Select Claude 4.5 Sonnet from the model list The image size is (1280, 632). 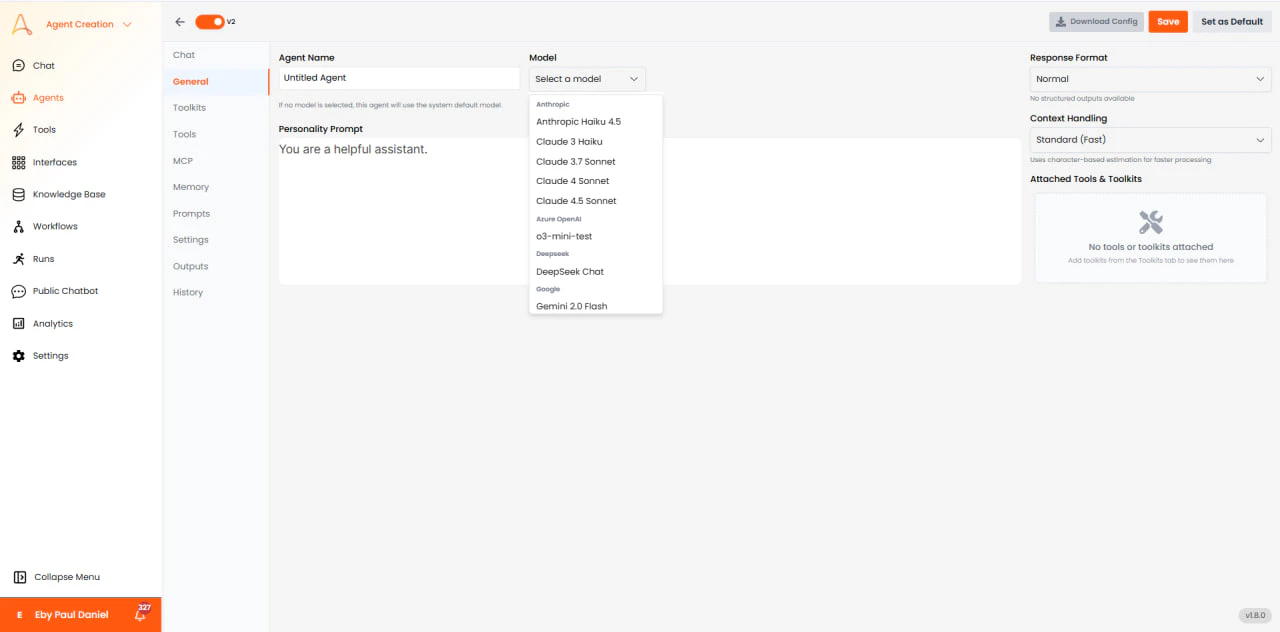point(576,200)
